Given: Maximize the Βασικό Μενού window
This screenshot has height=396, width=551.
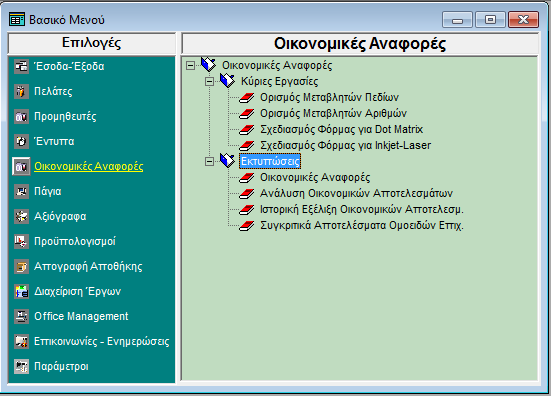Looking at the screenshot, I should pos(490,19).
